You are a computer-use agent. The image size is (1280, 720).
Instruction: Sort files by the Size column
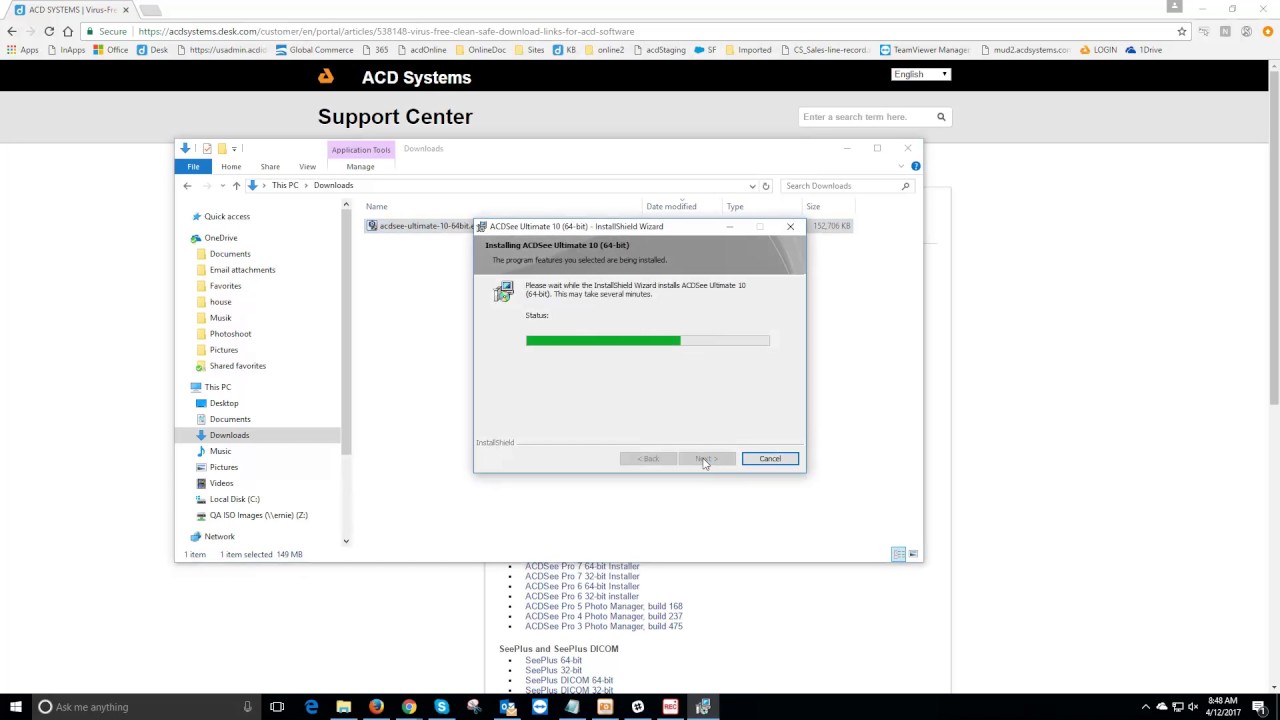tap(813, 207)
